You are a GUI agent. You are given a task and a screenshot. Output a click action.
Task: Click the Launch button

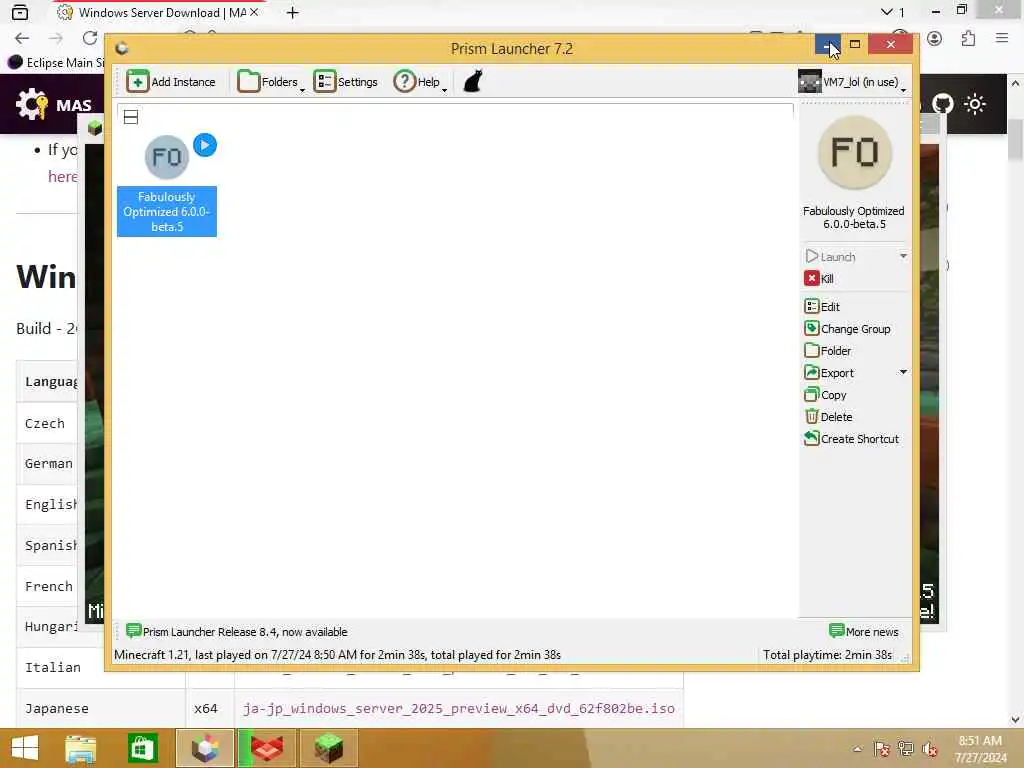tap(831, 257)
